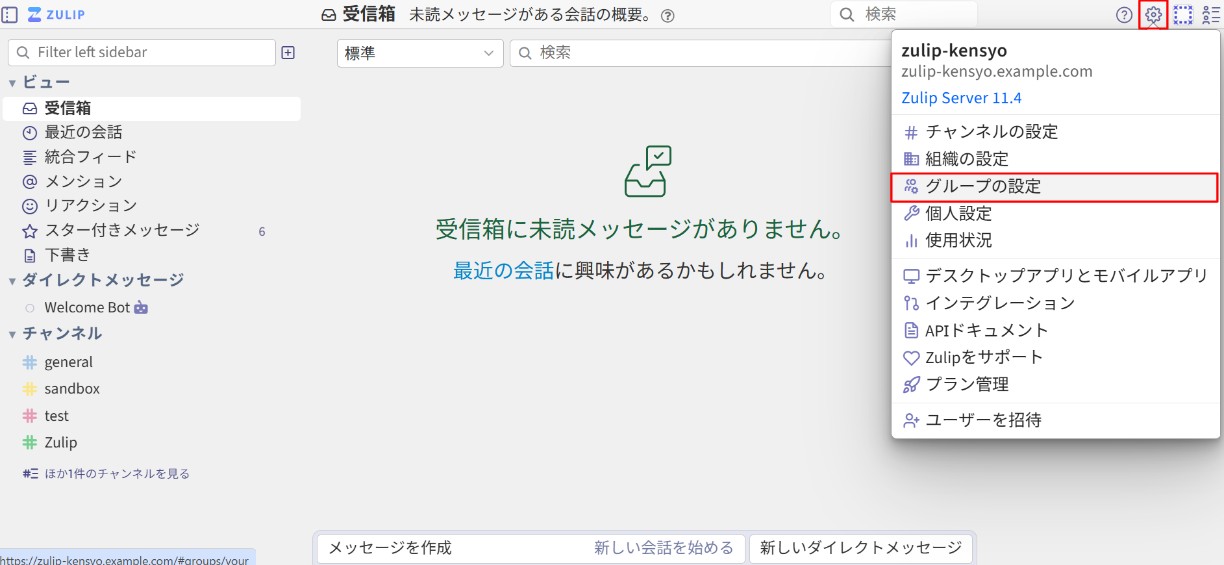Click 新しい会話を始める button
Screen dimensions: 1224x565
pyautogui.click(x=663, y=548)
